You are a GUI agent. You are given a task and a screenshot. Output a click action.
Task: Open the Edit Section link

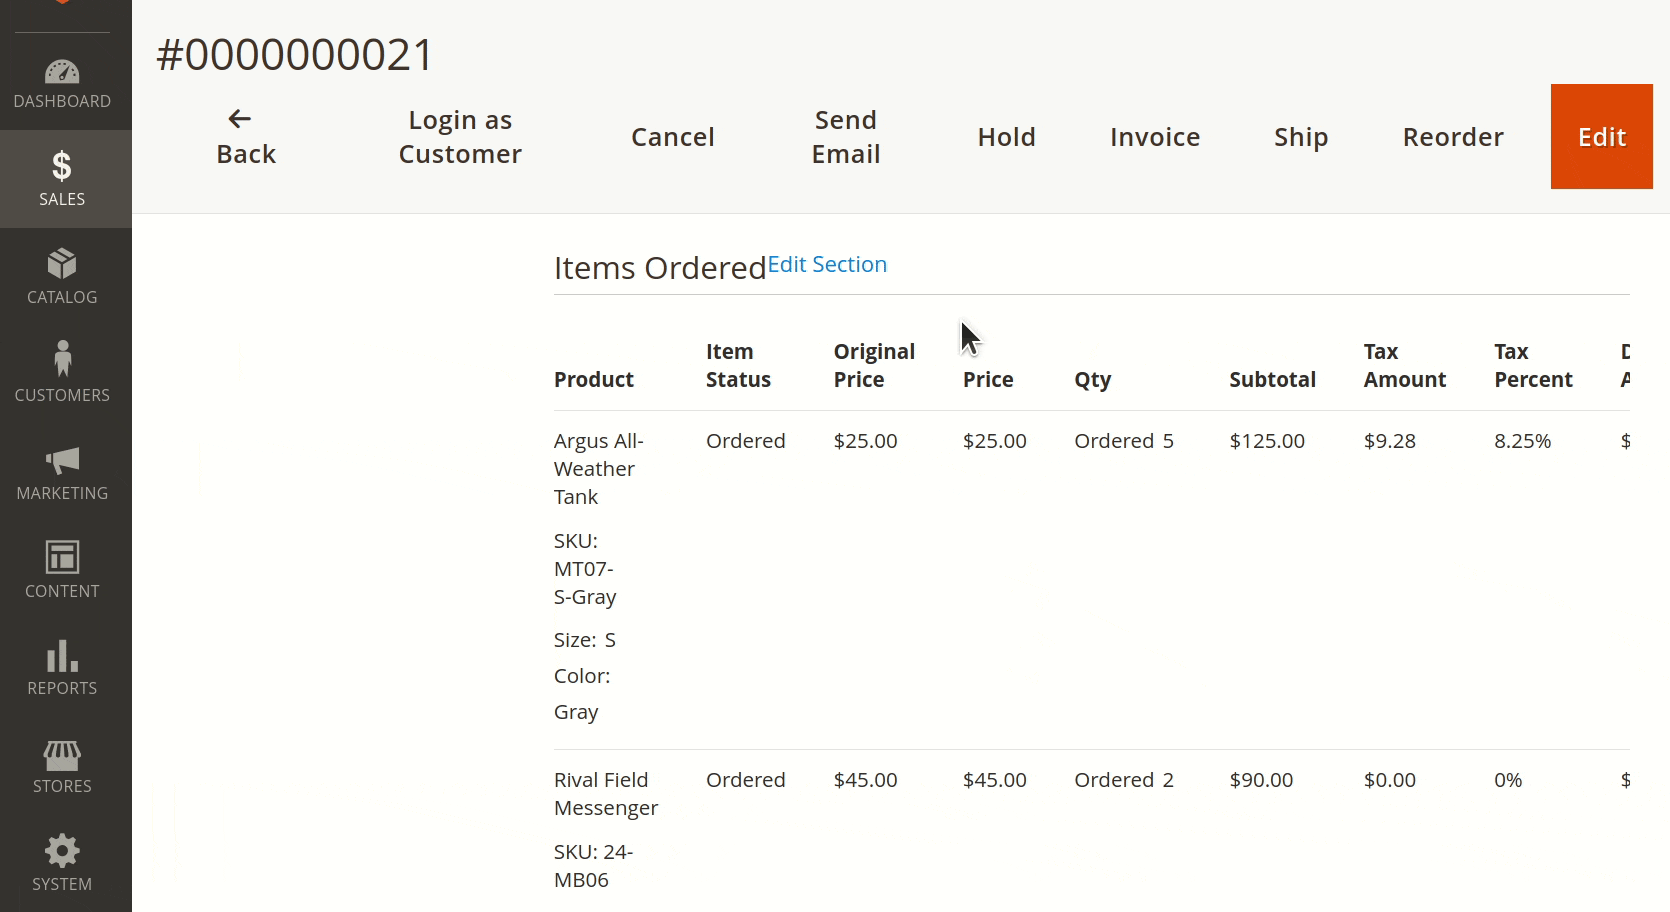coord(826,264)
